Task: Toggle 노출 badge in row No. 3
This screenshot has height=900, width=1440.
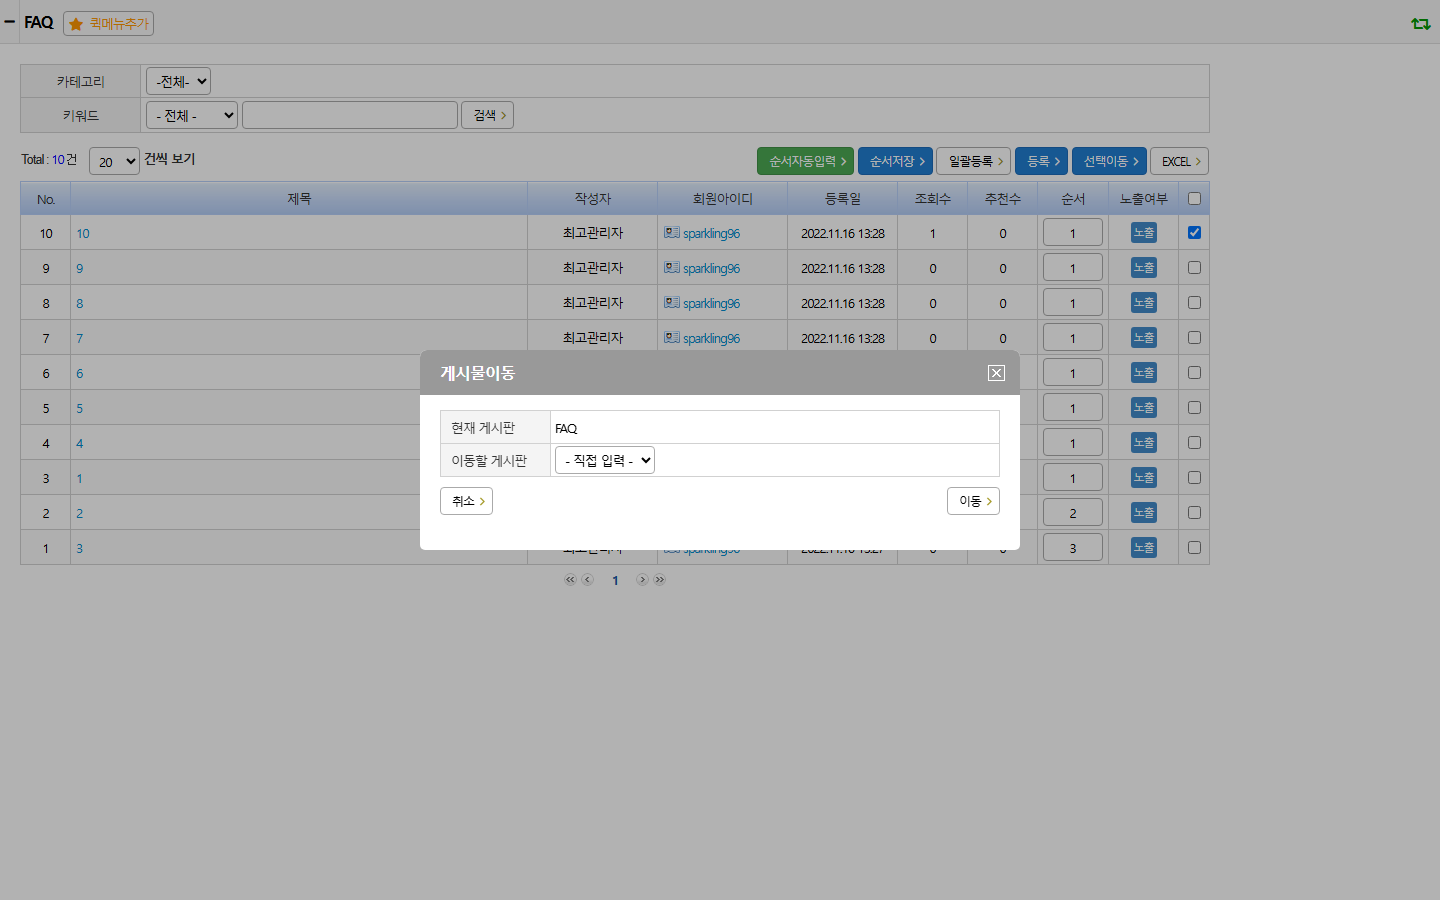Action: [1144, 477]
